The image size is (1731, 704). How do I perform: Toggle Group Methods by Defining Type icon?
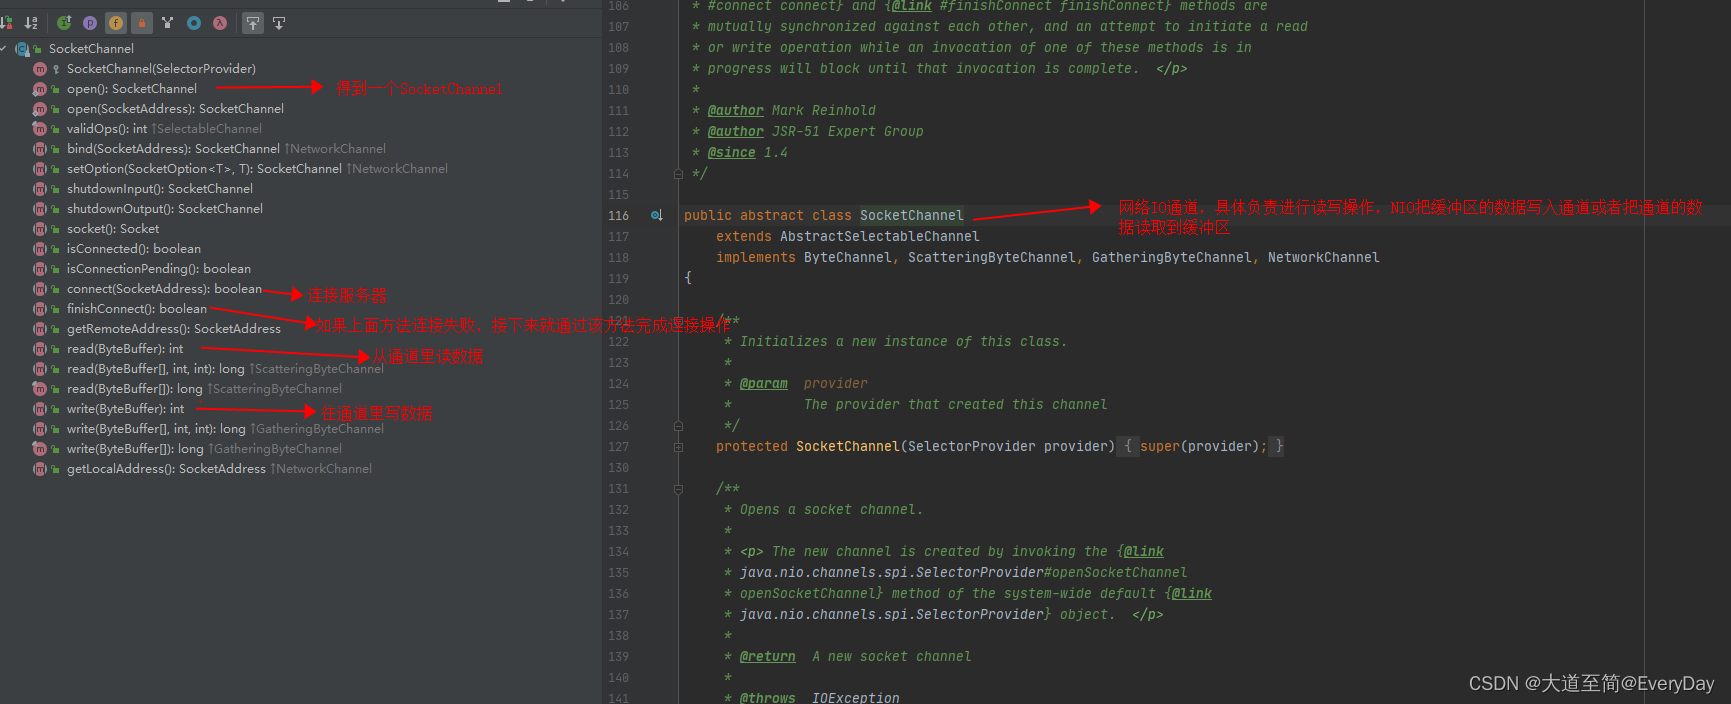coord(167,22)
